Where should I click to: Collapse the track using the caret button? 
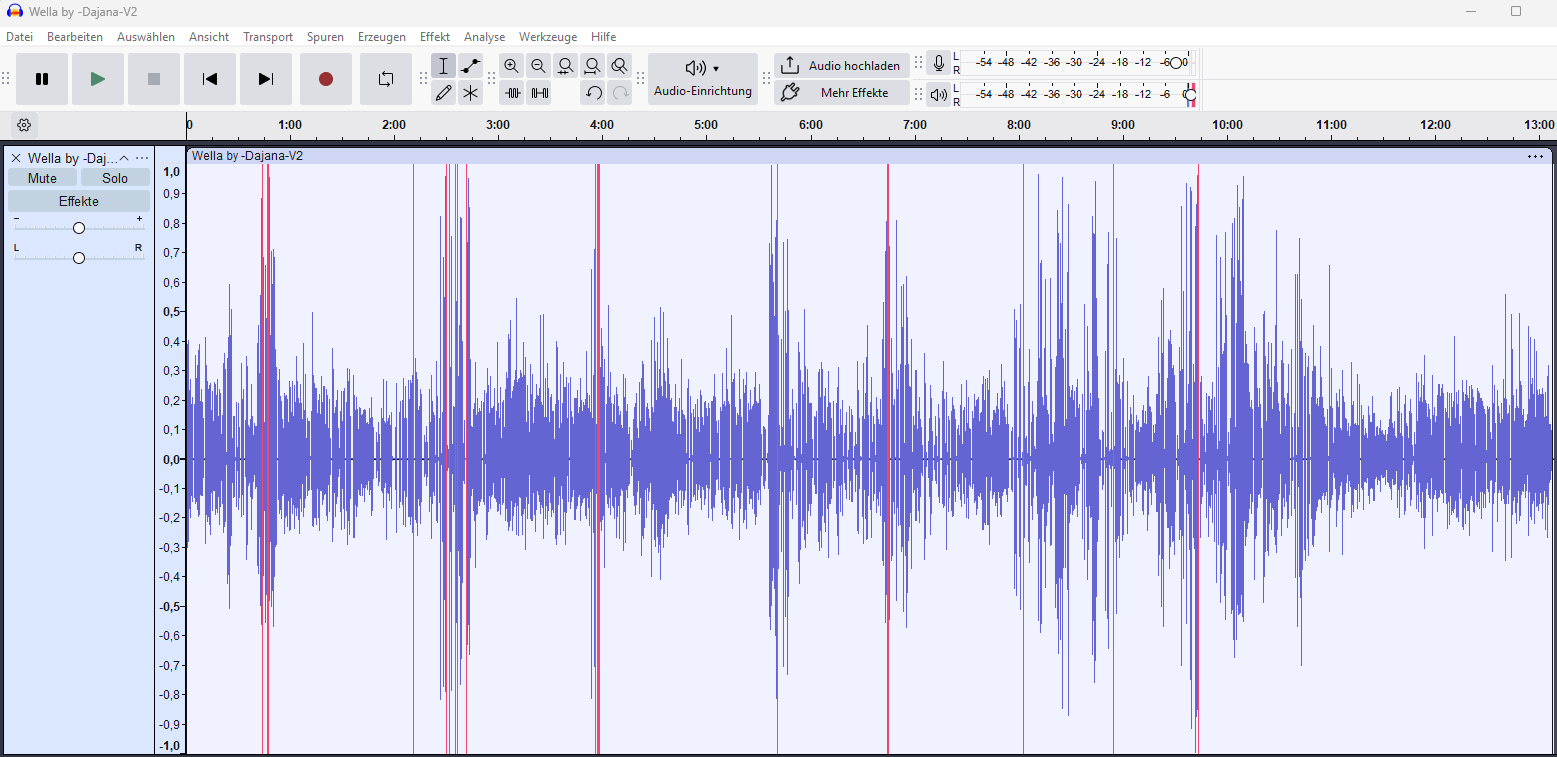pyautogui.click(x=124, y=158)
